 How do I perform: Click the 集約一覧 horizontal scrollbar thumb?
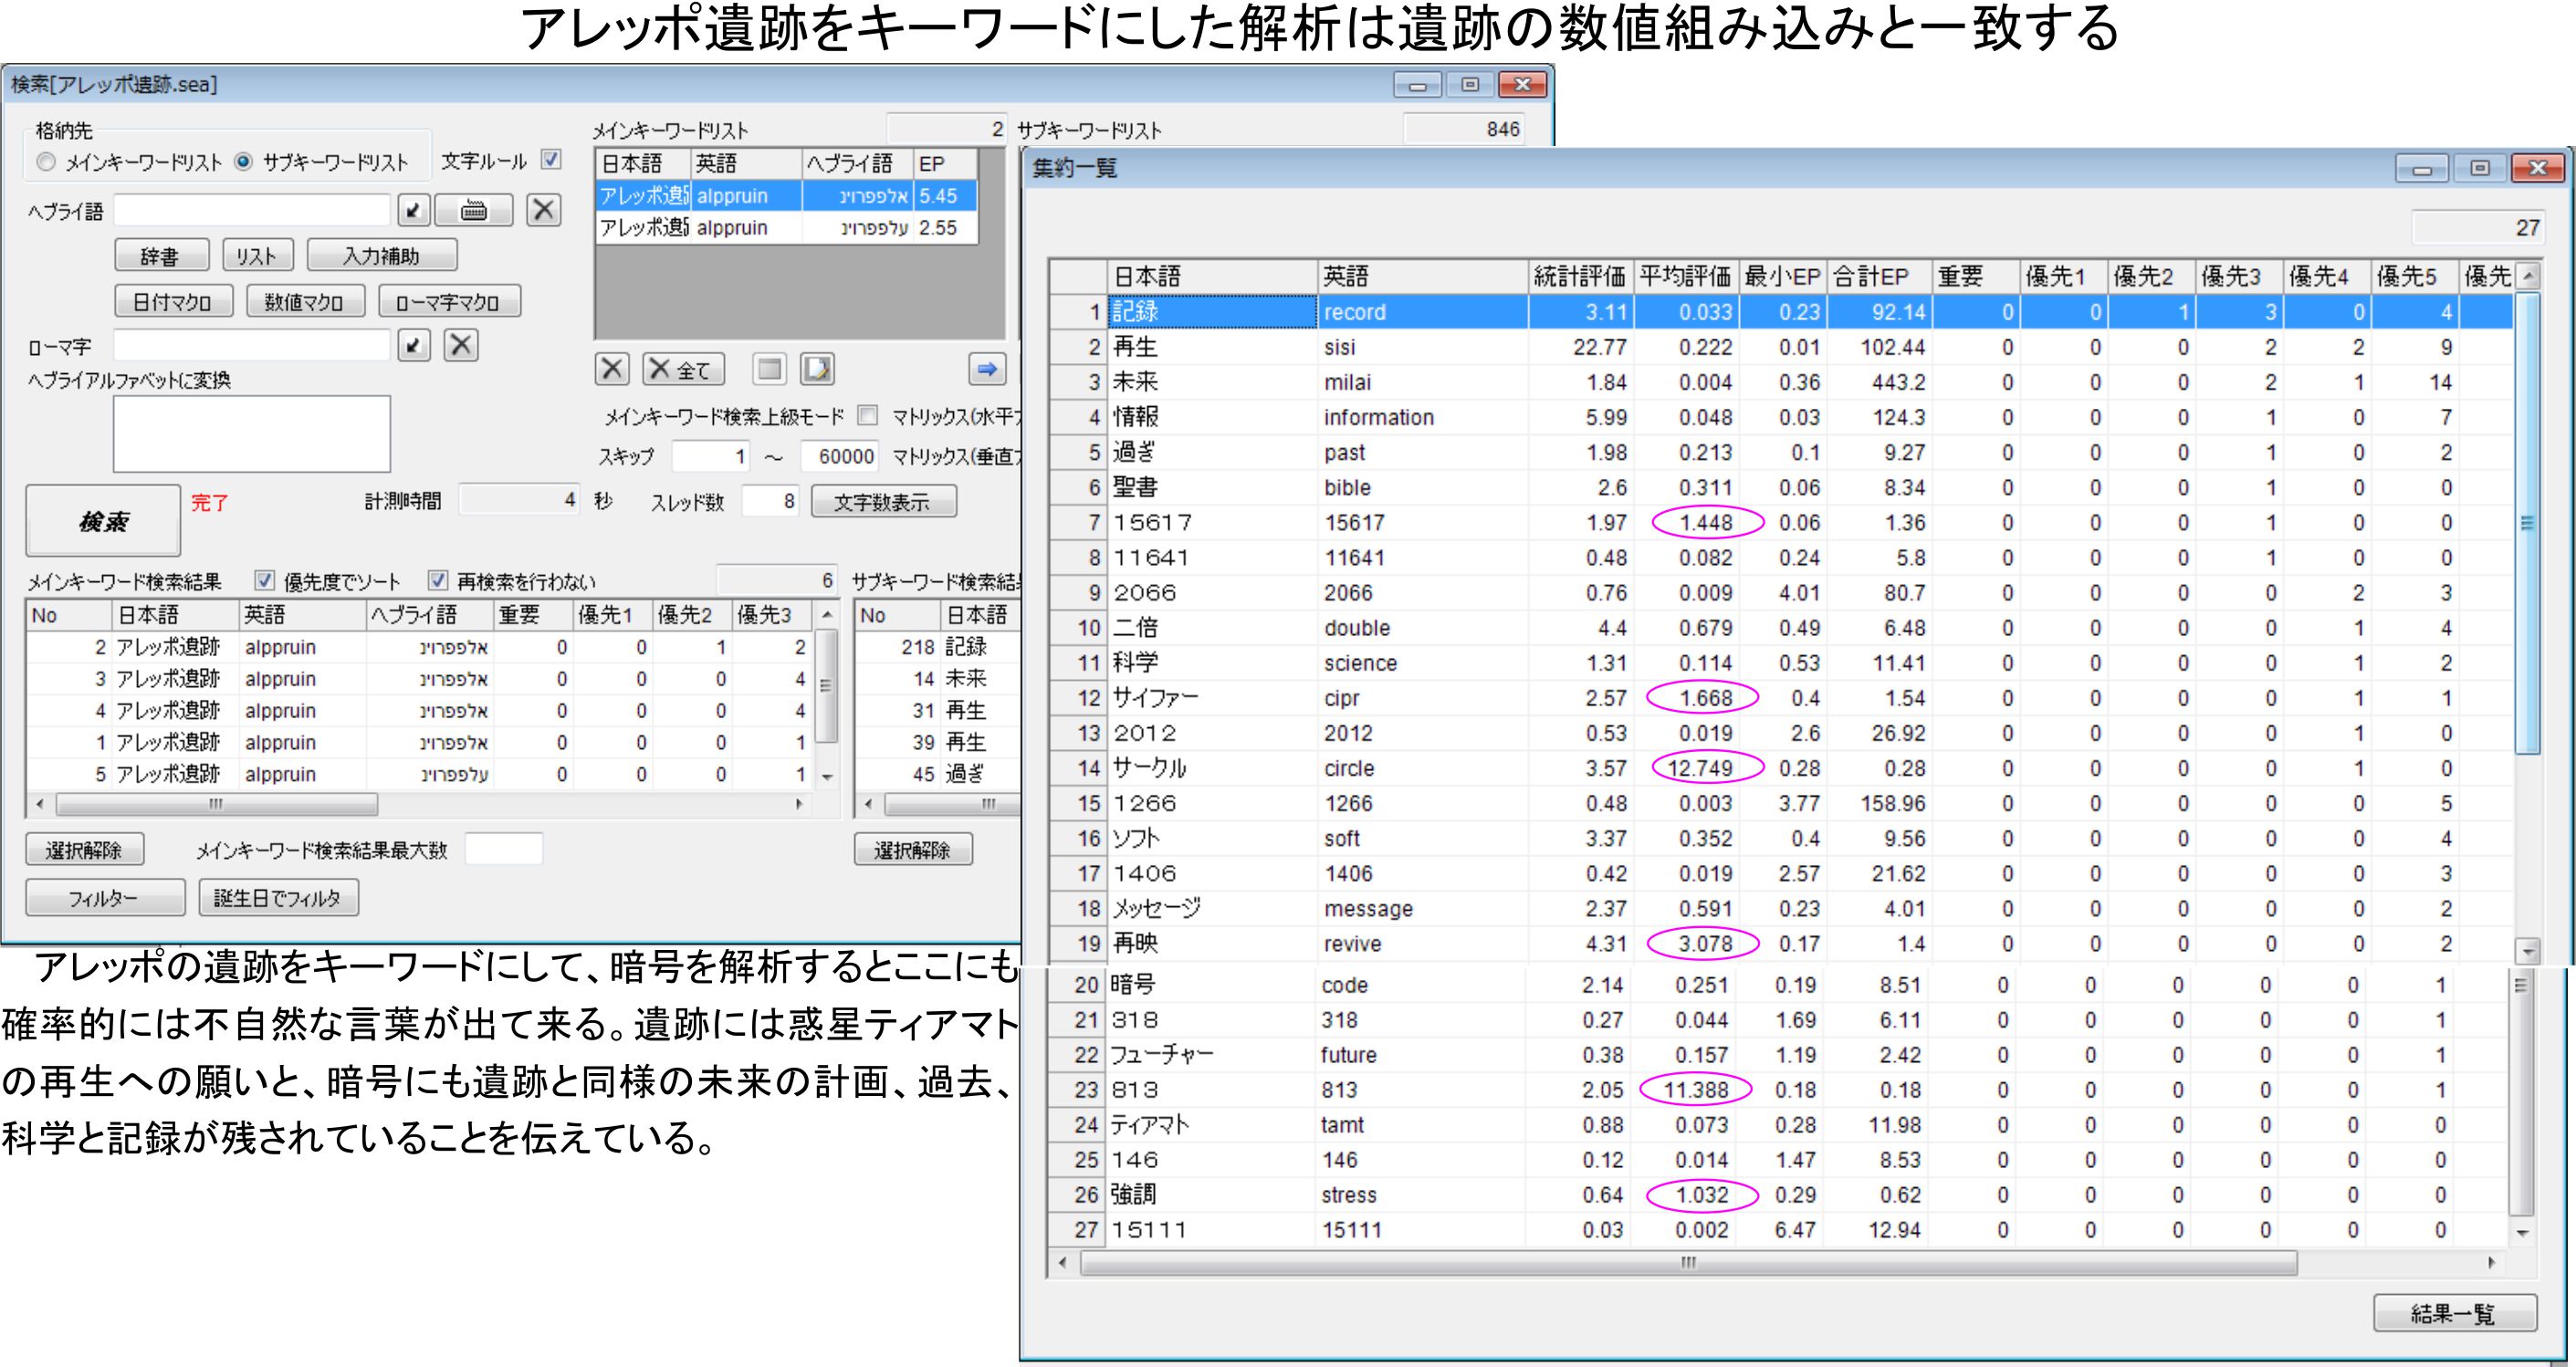tap(1688, 1263)
